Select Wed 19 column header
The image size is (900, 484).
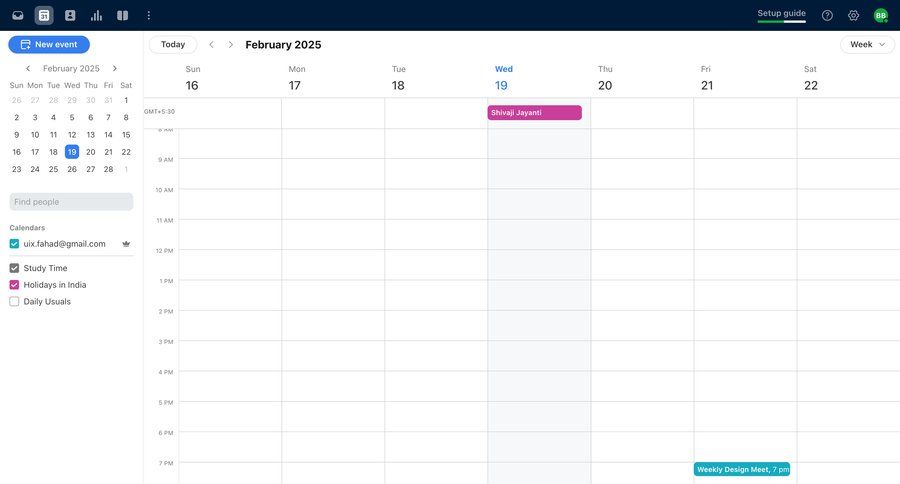tap(503, 78)
